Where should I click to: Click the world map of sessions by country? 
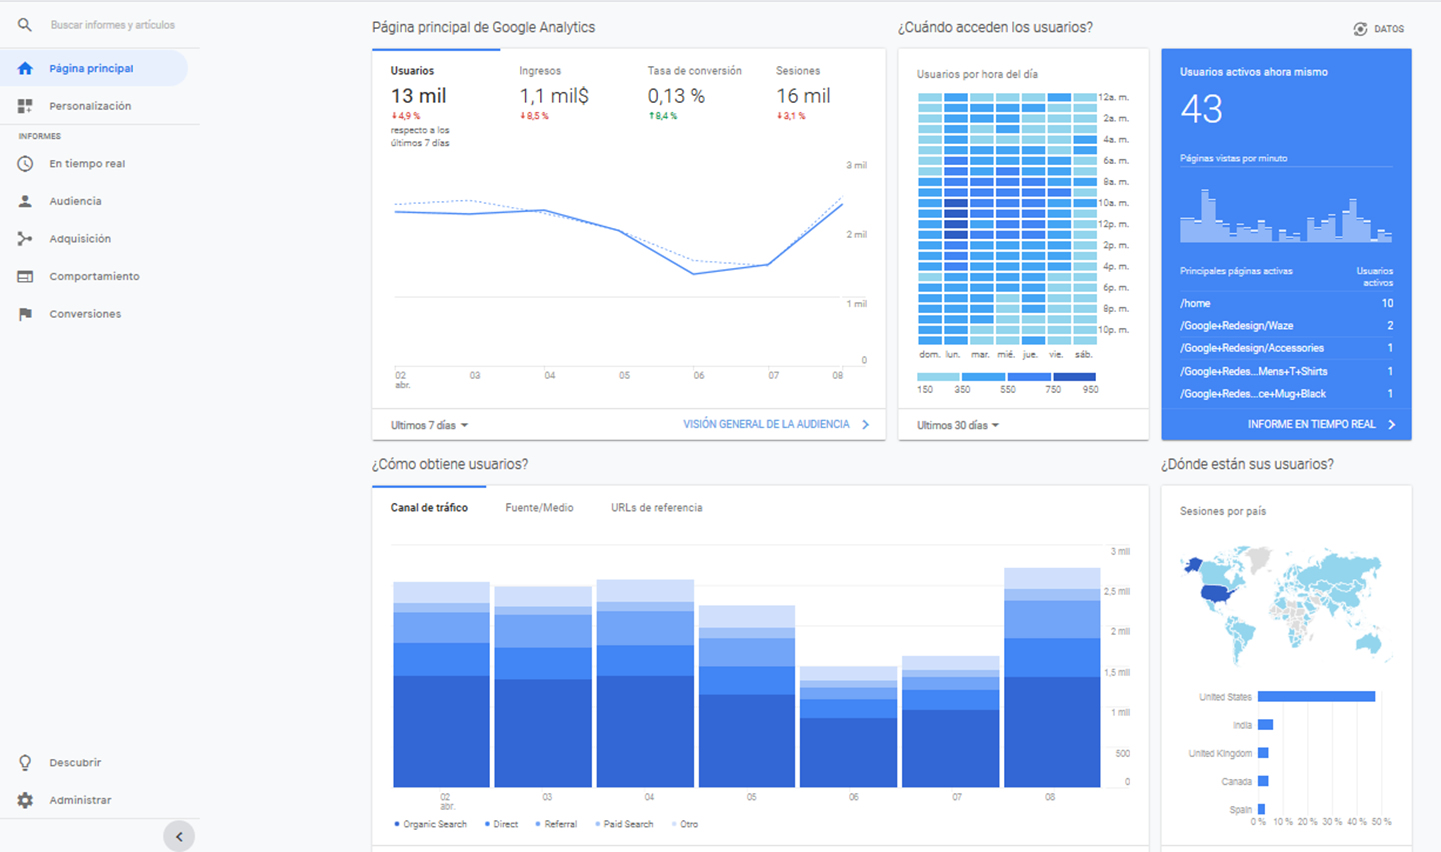click(x=1287, y=604)
